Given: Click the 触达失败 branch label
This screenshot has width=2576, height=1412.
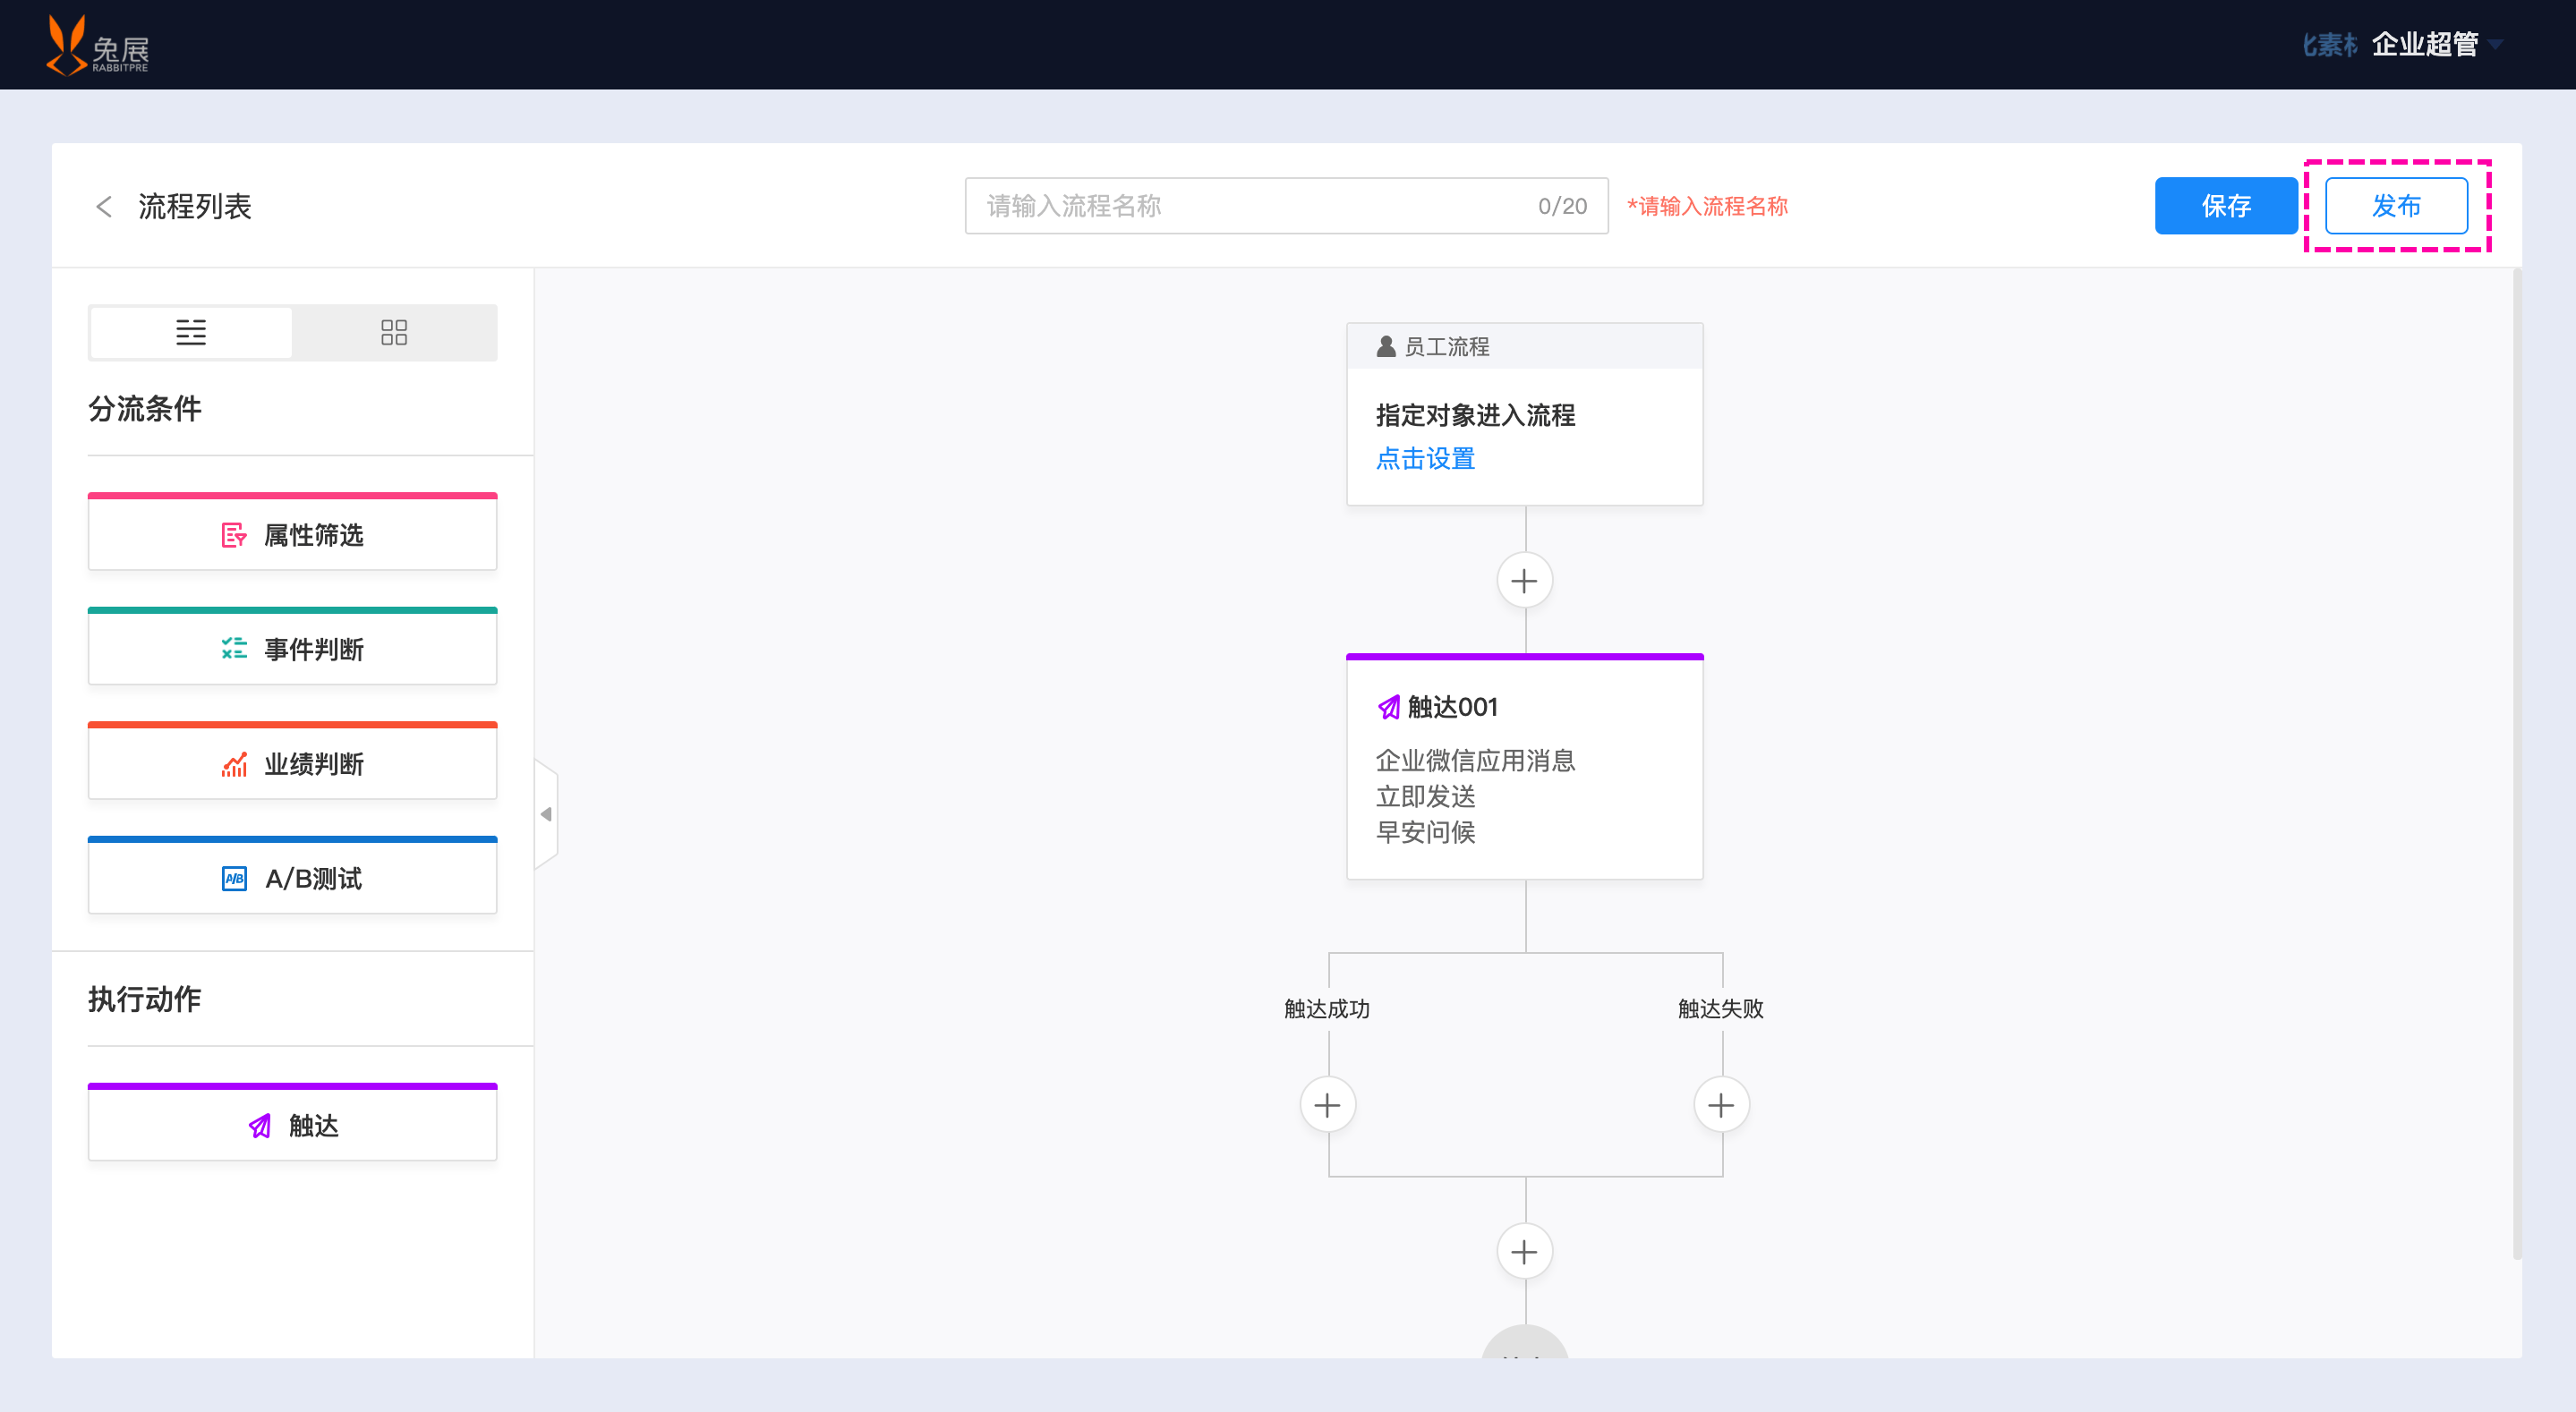Looking at the screenshot, I should coord(1721,1009).
